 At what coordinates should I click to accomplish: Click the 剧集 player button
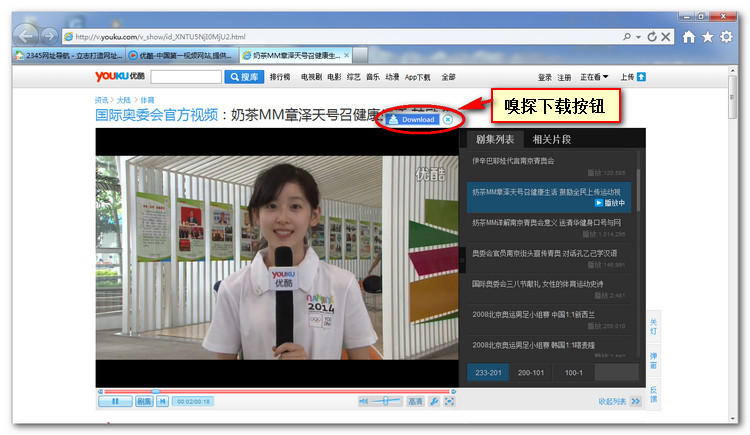click(x=144, y=402)
